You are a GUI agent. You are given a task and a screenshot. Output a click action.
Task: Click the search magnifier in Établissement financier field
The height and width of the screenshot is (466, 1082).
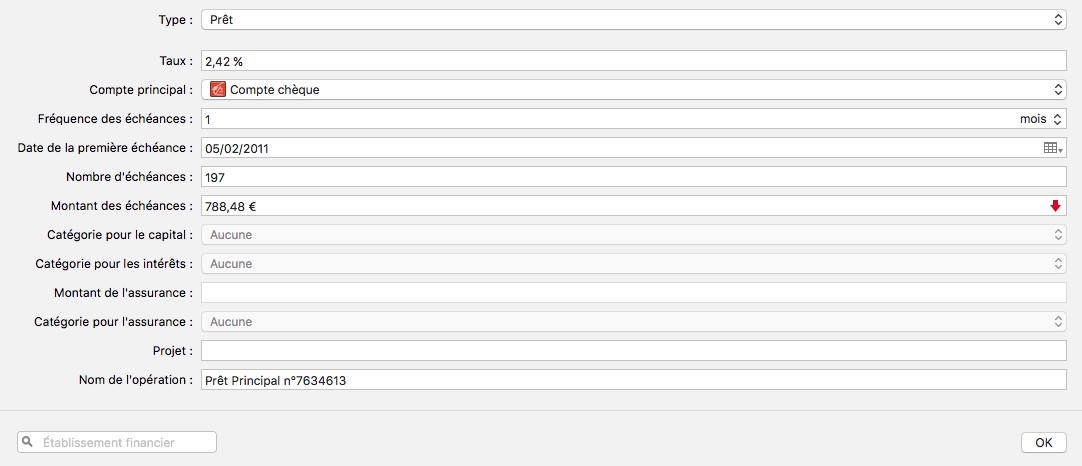coord(27,442)
